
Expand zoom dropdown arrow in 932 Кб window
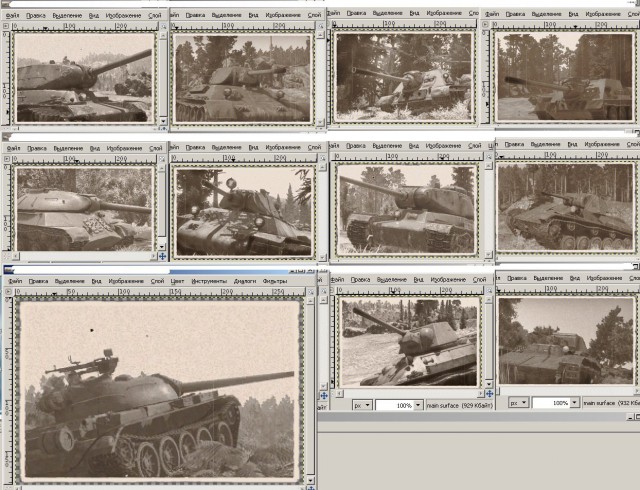pyautogui.click(x=575, y=403)
